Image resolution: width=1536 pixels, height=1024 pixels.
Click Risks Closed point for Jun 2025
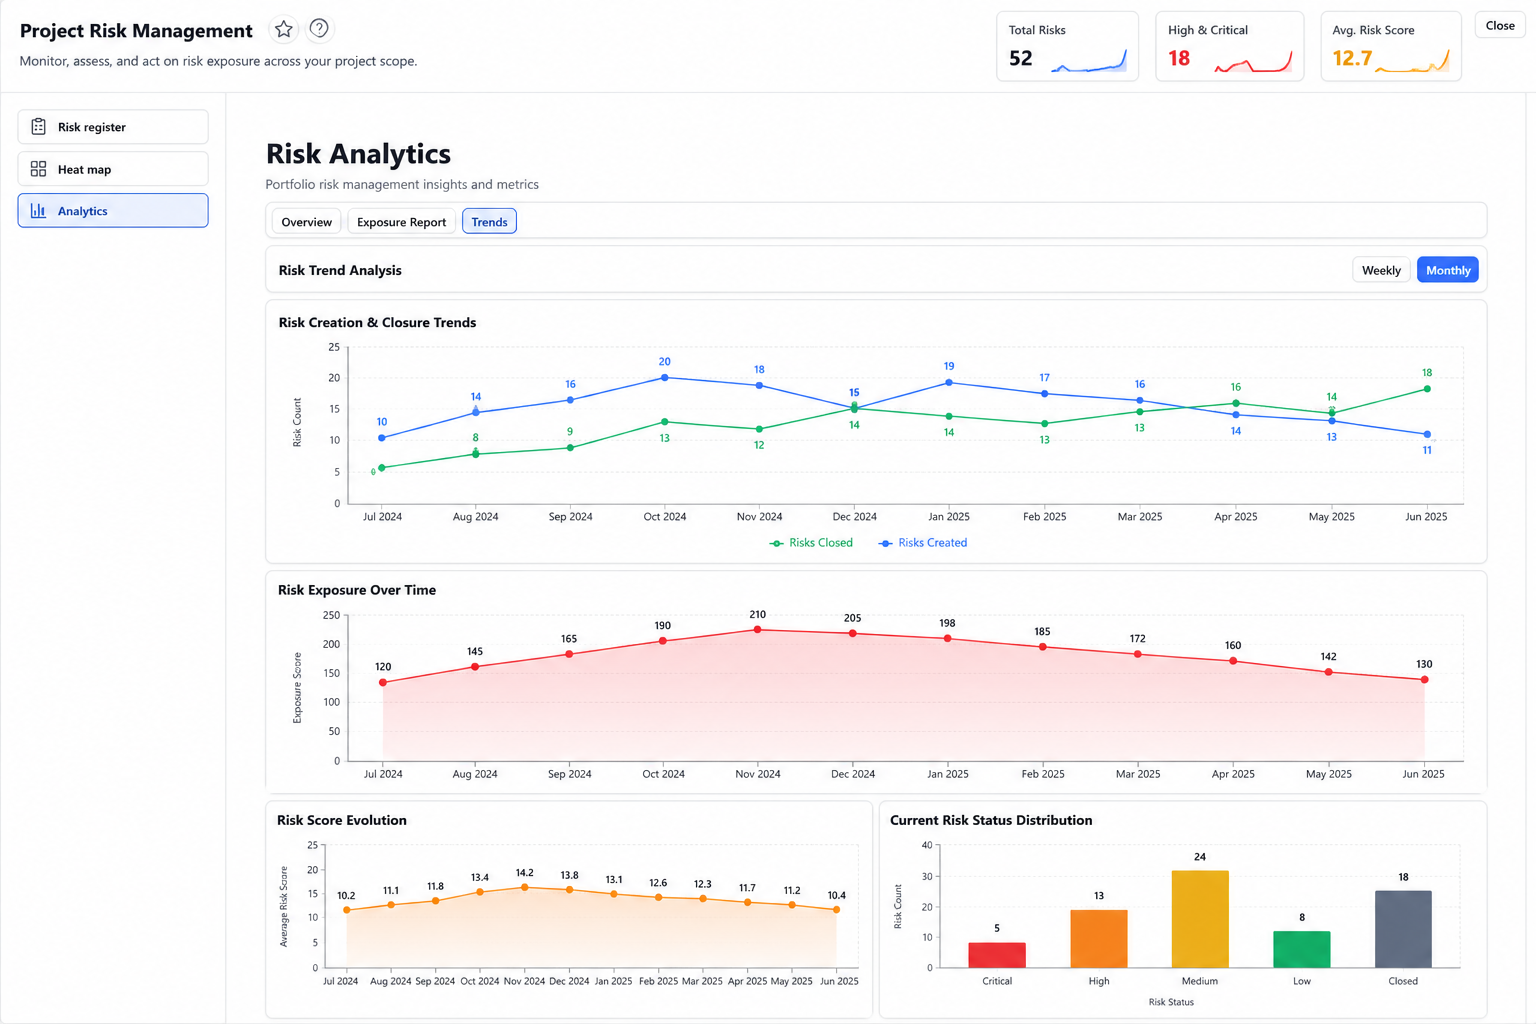(1427, 389)
